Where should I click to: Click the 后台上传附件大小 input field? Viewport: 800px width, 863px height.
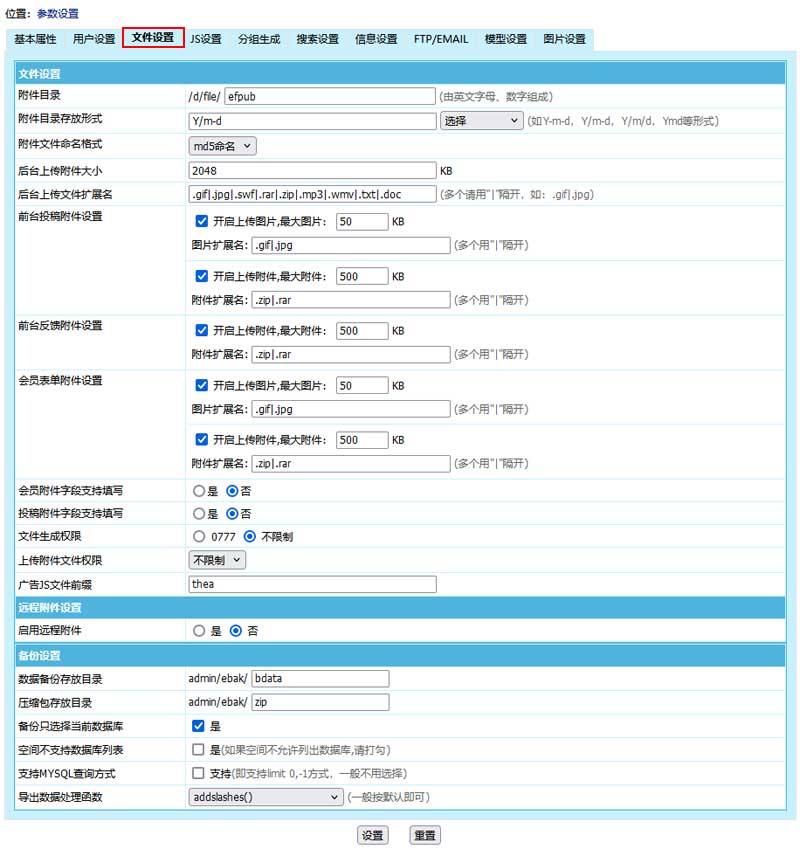pos(312,170)
